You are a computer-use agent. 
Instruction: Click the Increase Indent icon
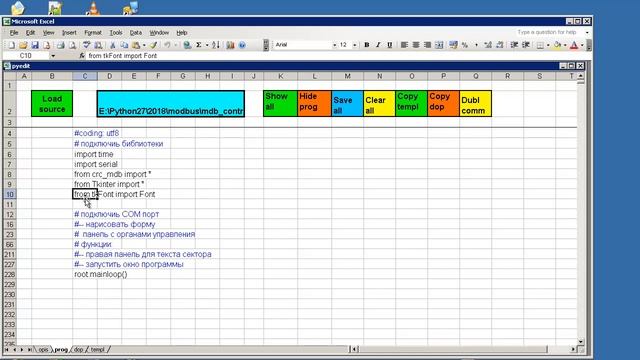pos(526,45)
